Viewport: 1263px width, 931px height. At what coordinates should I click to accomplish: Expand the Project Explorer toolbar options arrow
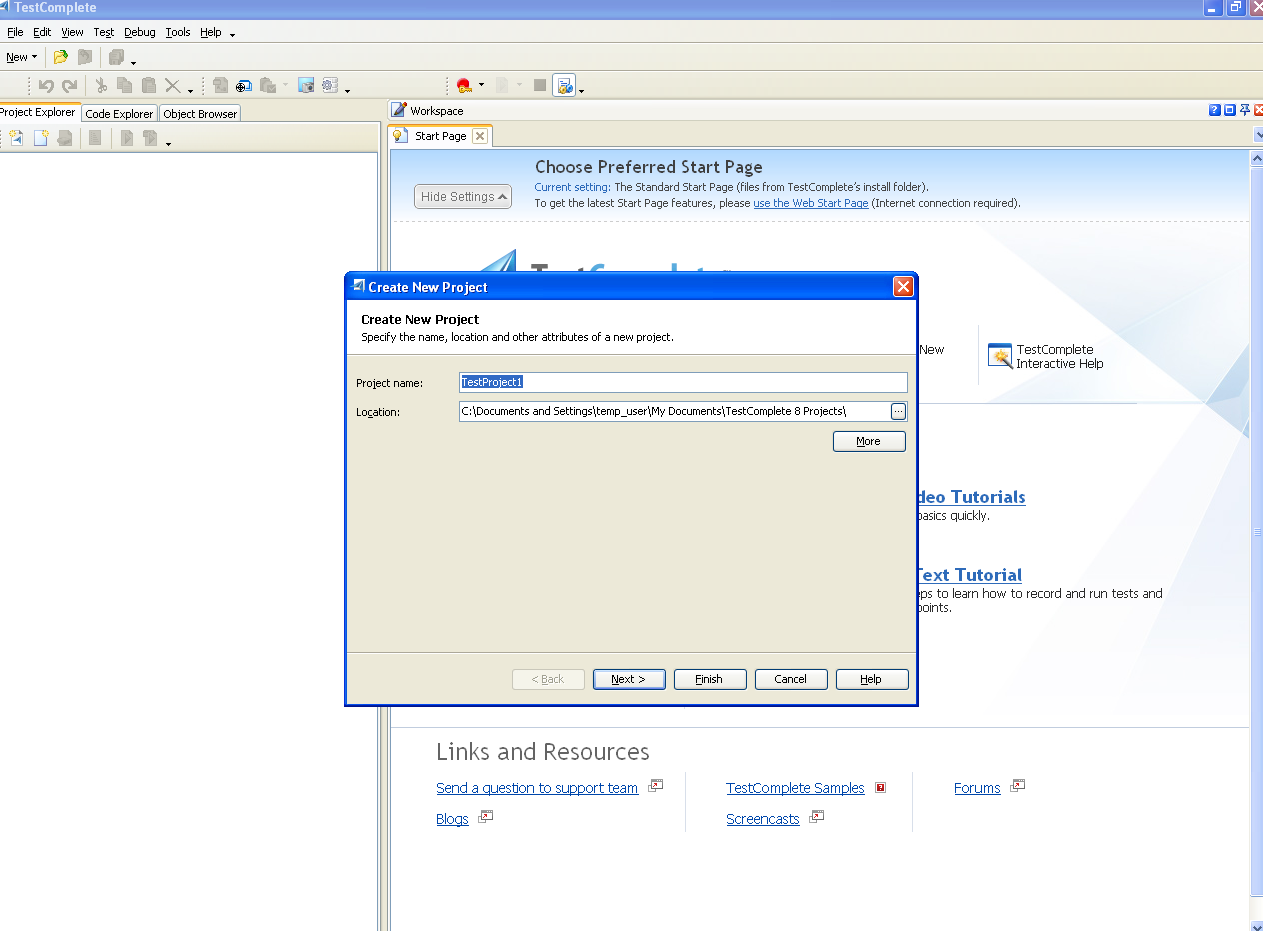click(168, 143)
